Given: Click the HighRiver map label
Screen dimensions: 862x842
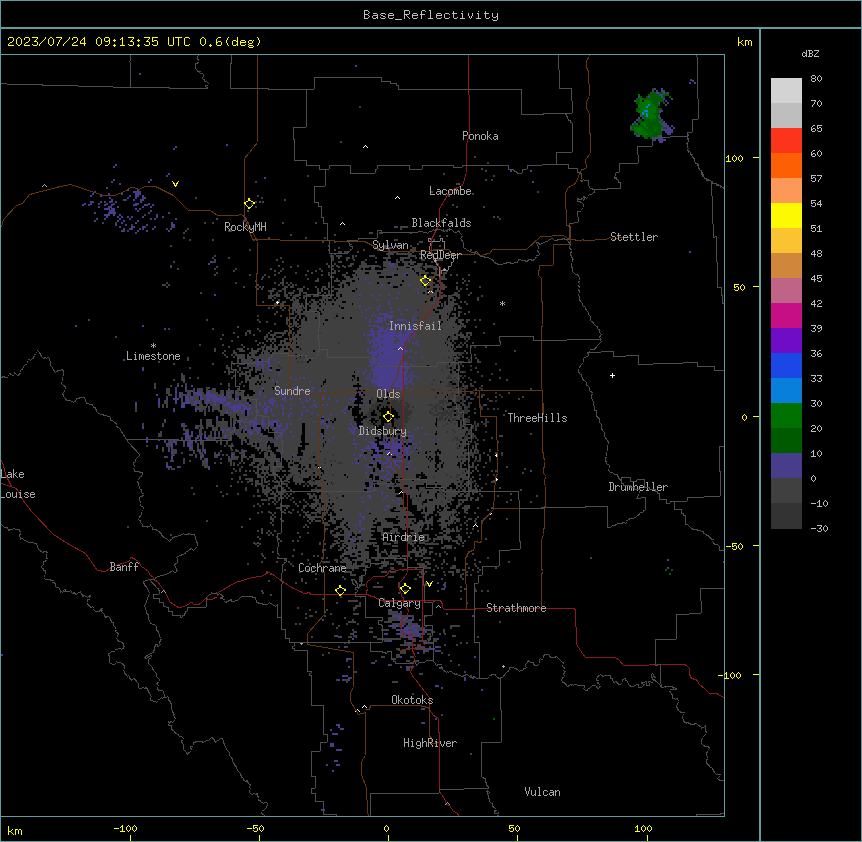Looking at the screenshot, I should [x=430, y=743].
